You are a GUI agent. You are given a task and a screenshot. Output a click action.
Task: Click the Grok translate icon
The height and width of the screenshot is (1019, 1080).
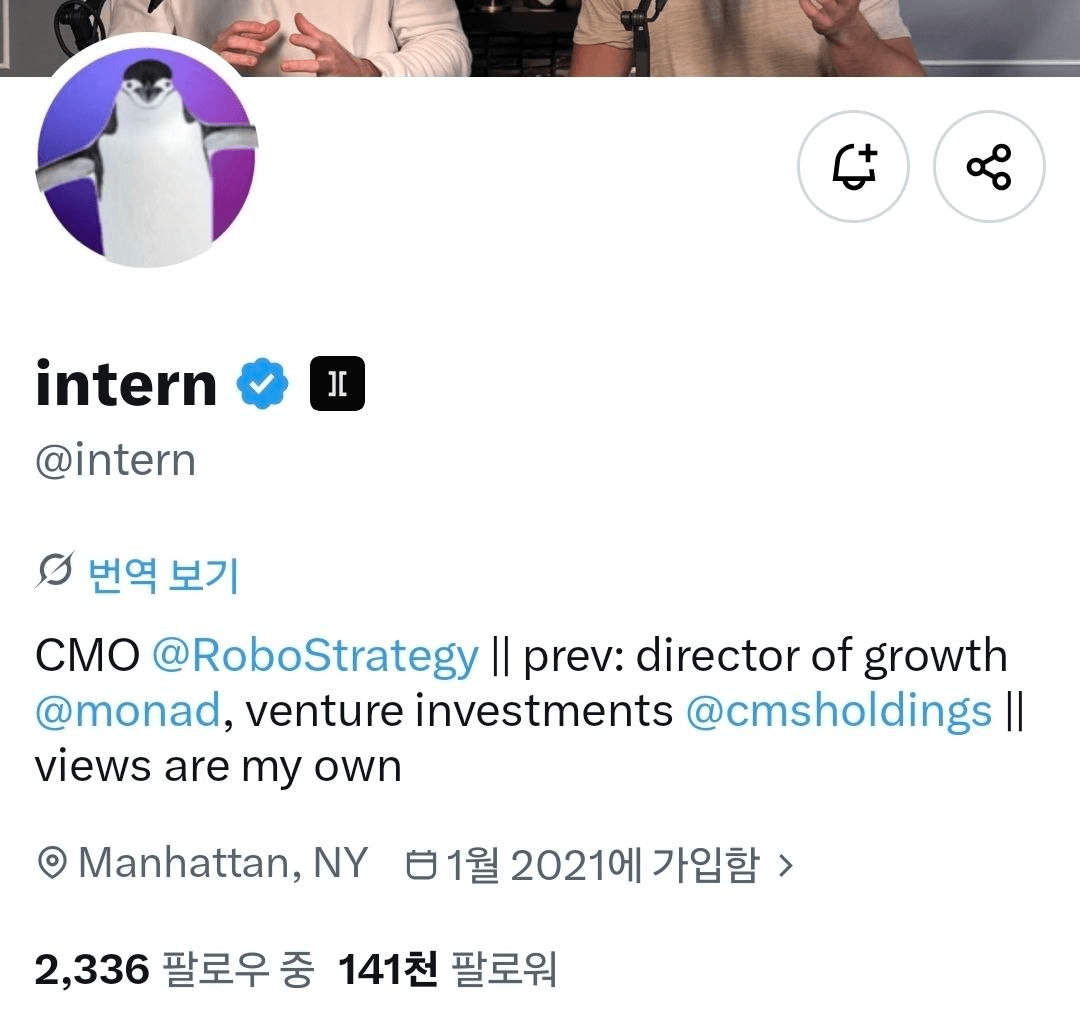[x=54, y=570]
